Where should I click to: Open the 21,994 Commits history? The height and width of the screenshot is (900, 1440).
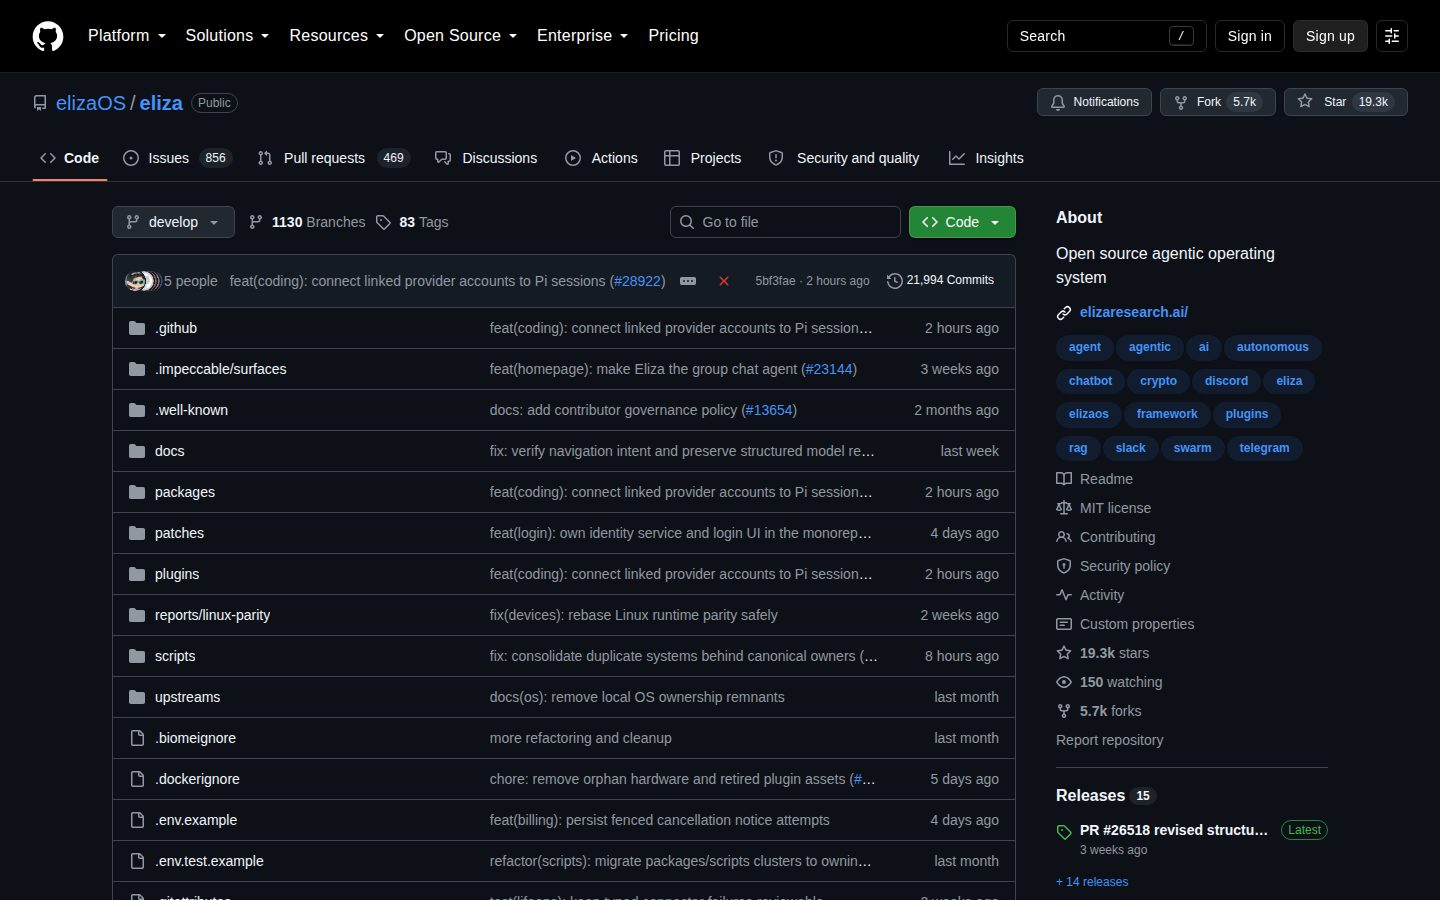coord(941,281)
